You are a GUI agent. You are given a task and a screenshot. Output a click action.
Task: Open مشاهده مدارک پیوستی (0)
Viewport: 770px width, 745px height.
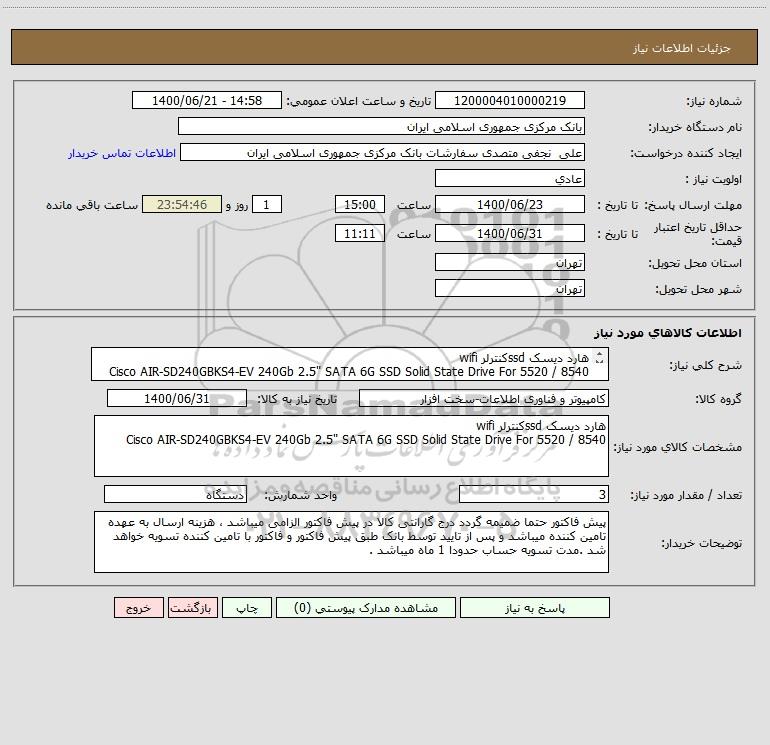pyautogui.click(x=366, y=607)
